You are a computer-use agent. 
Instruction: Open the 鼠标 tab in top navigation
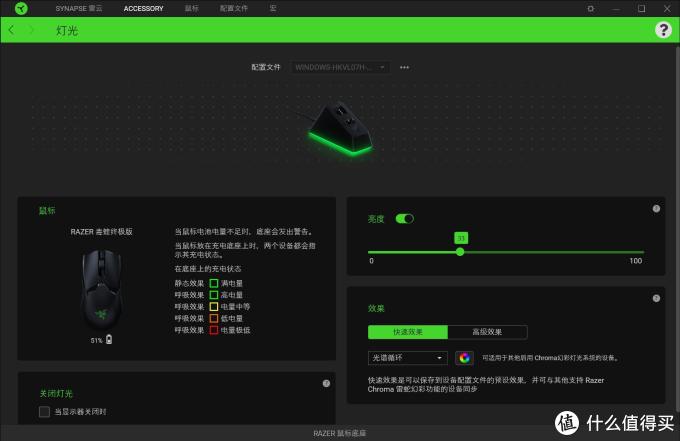point(192,8)
